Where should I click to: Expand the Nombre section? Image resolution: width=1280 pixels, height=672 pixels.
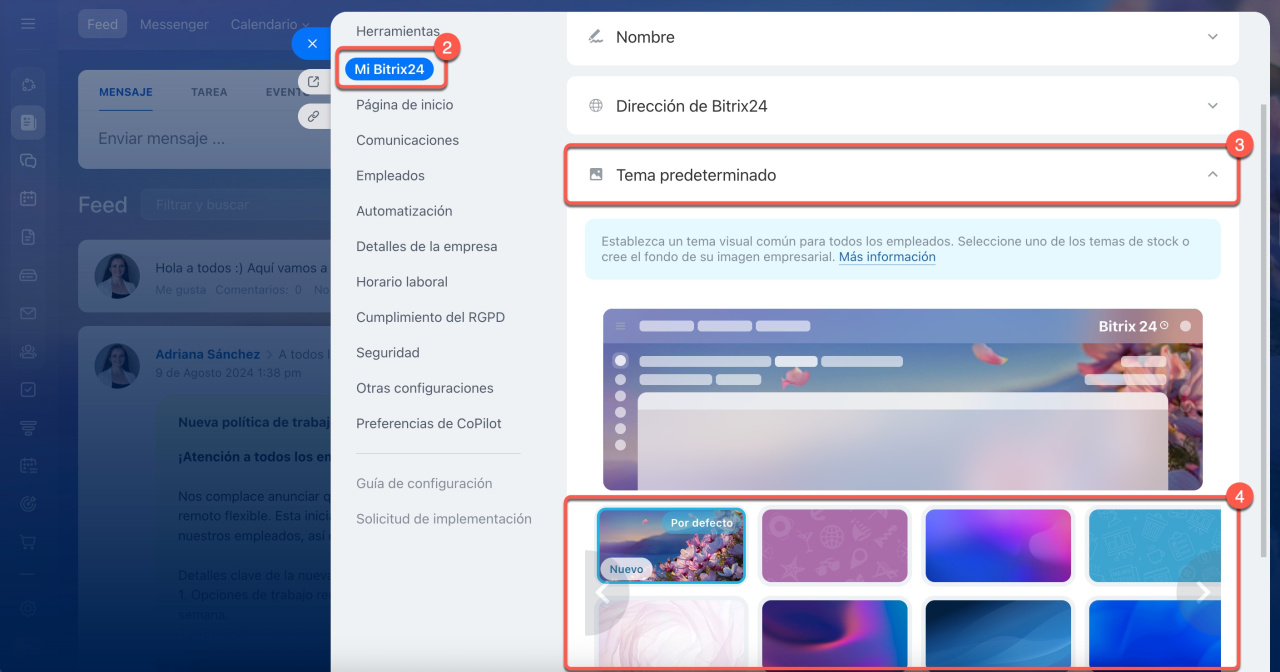point(903,37)
